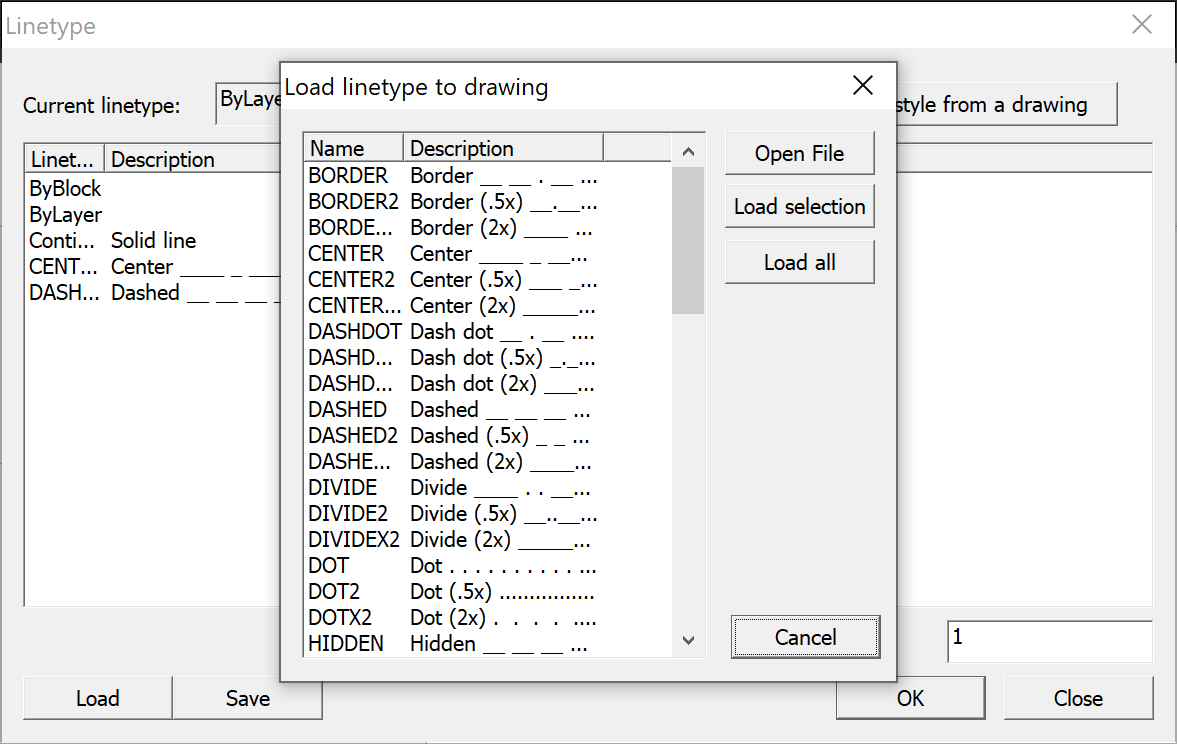This screenshot has height=744, width=1177.
Task: Sort list by the Name column header
Action: (352, 147)
